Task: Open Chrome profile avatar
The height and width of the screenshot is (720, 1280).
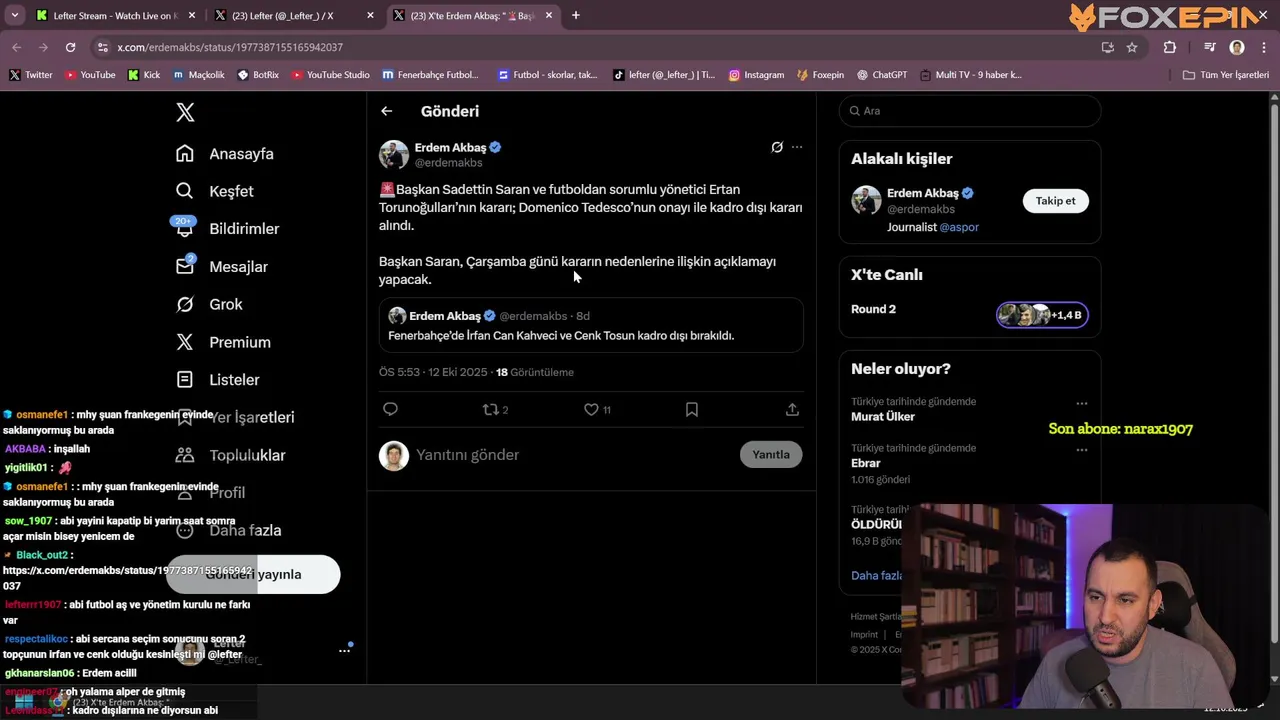Action: [x=1237, y=47]
